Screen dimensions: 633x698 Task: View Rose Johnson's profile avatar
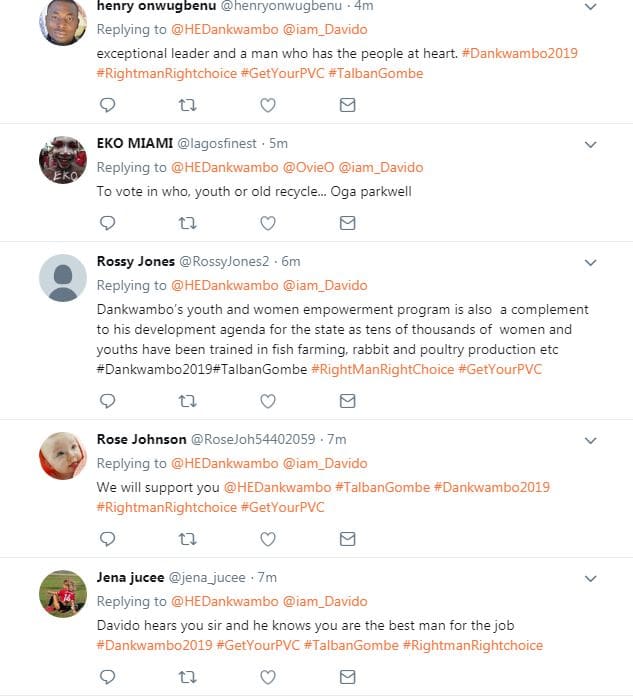pyautogui.click(x=62, y=456)
